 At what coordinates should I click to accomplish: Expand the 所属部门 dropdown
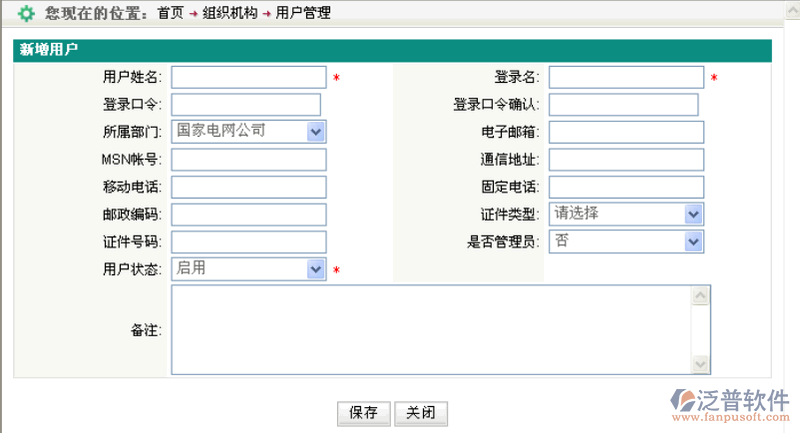pos(315,131)
